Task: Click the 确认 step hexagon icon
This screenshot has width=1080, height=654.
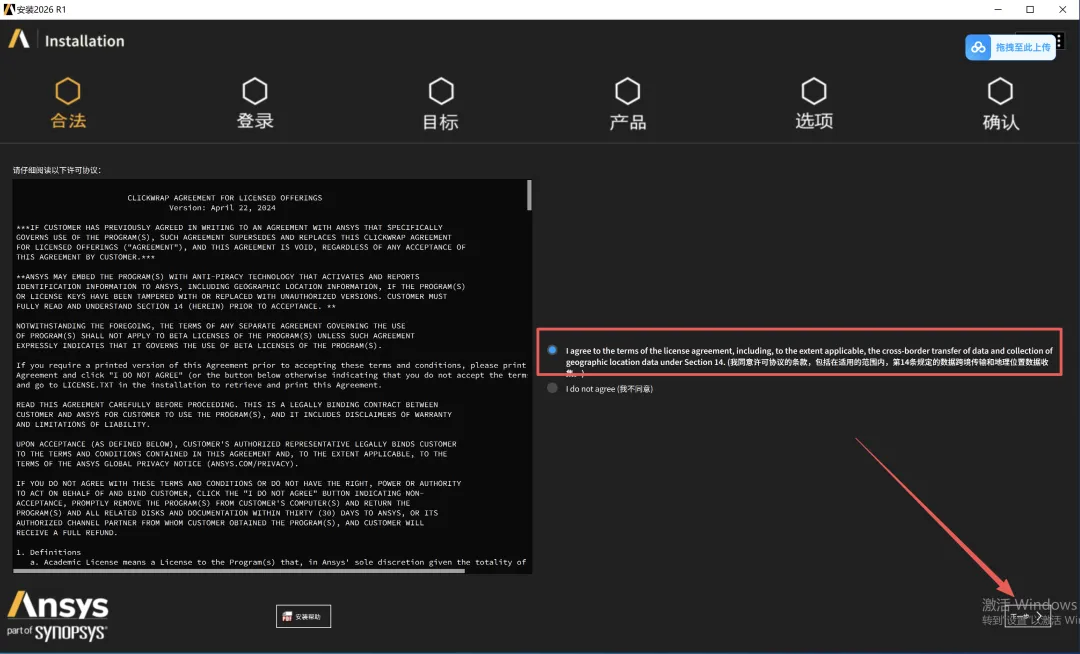Action: coord(1000,91)
